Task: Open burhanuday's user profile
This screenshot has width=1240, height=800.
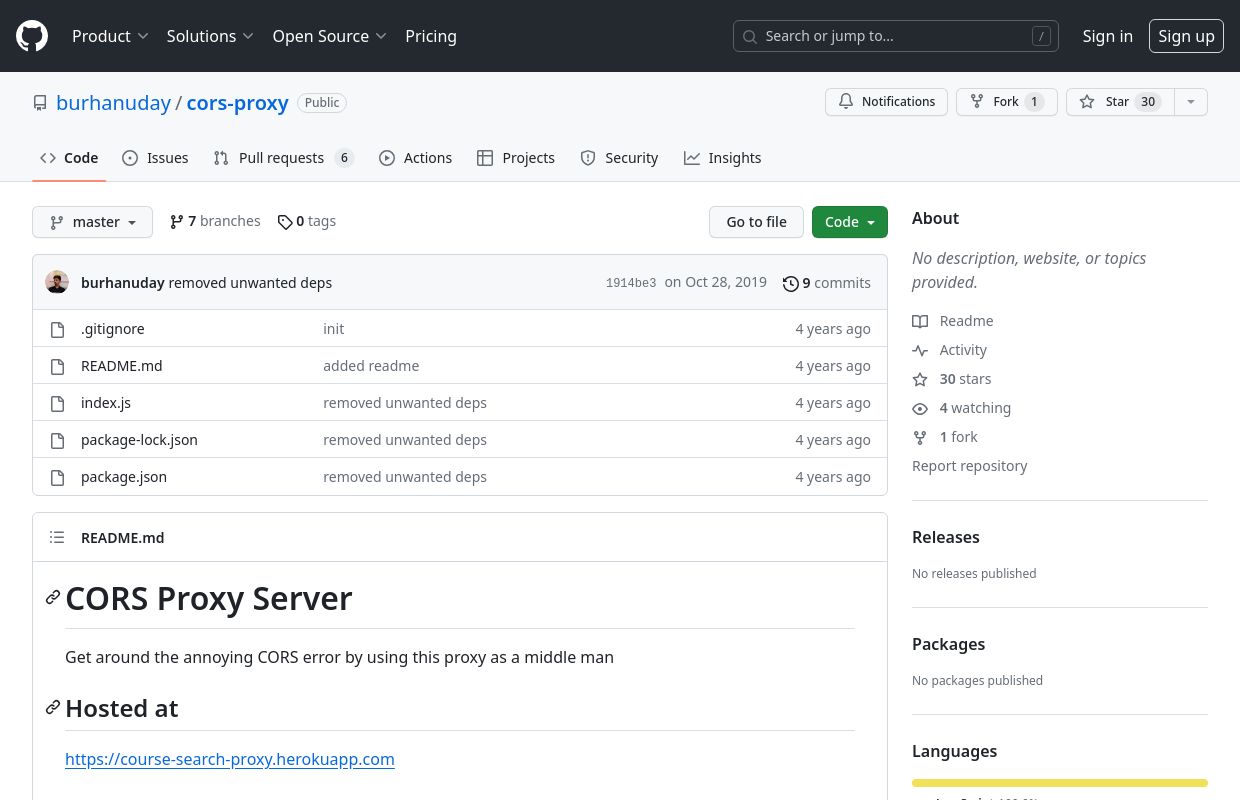Action: point(113,102)
